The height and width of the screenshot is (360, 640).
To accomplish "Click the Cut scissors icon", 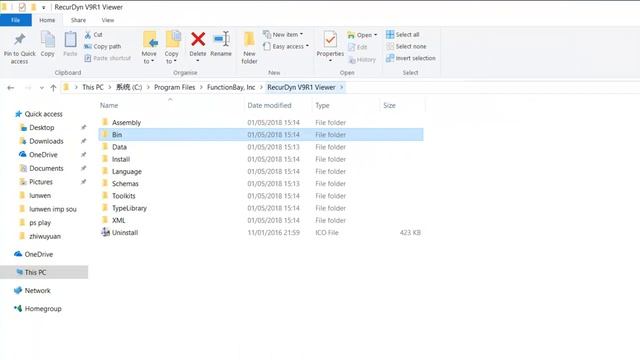I will pos(88,35).
